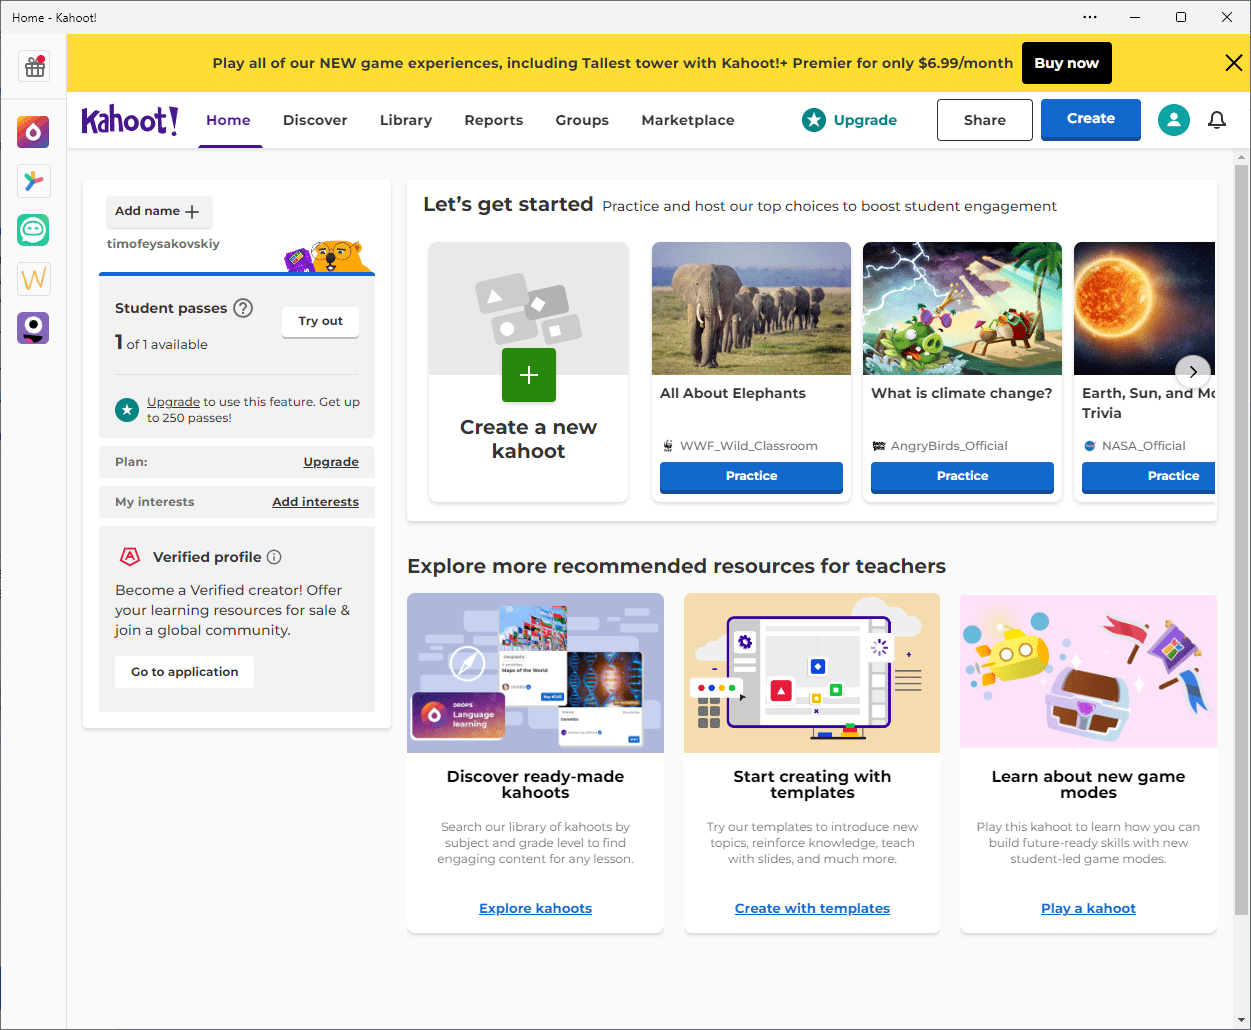Image resolution: width=1251 pixels, height=1030 pixels.
Task: Click the Share button
Action: 985,120
